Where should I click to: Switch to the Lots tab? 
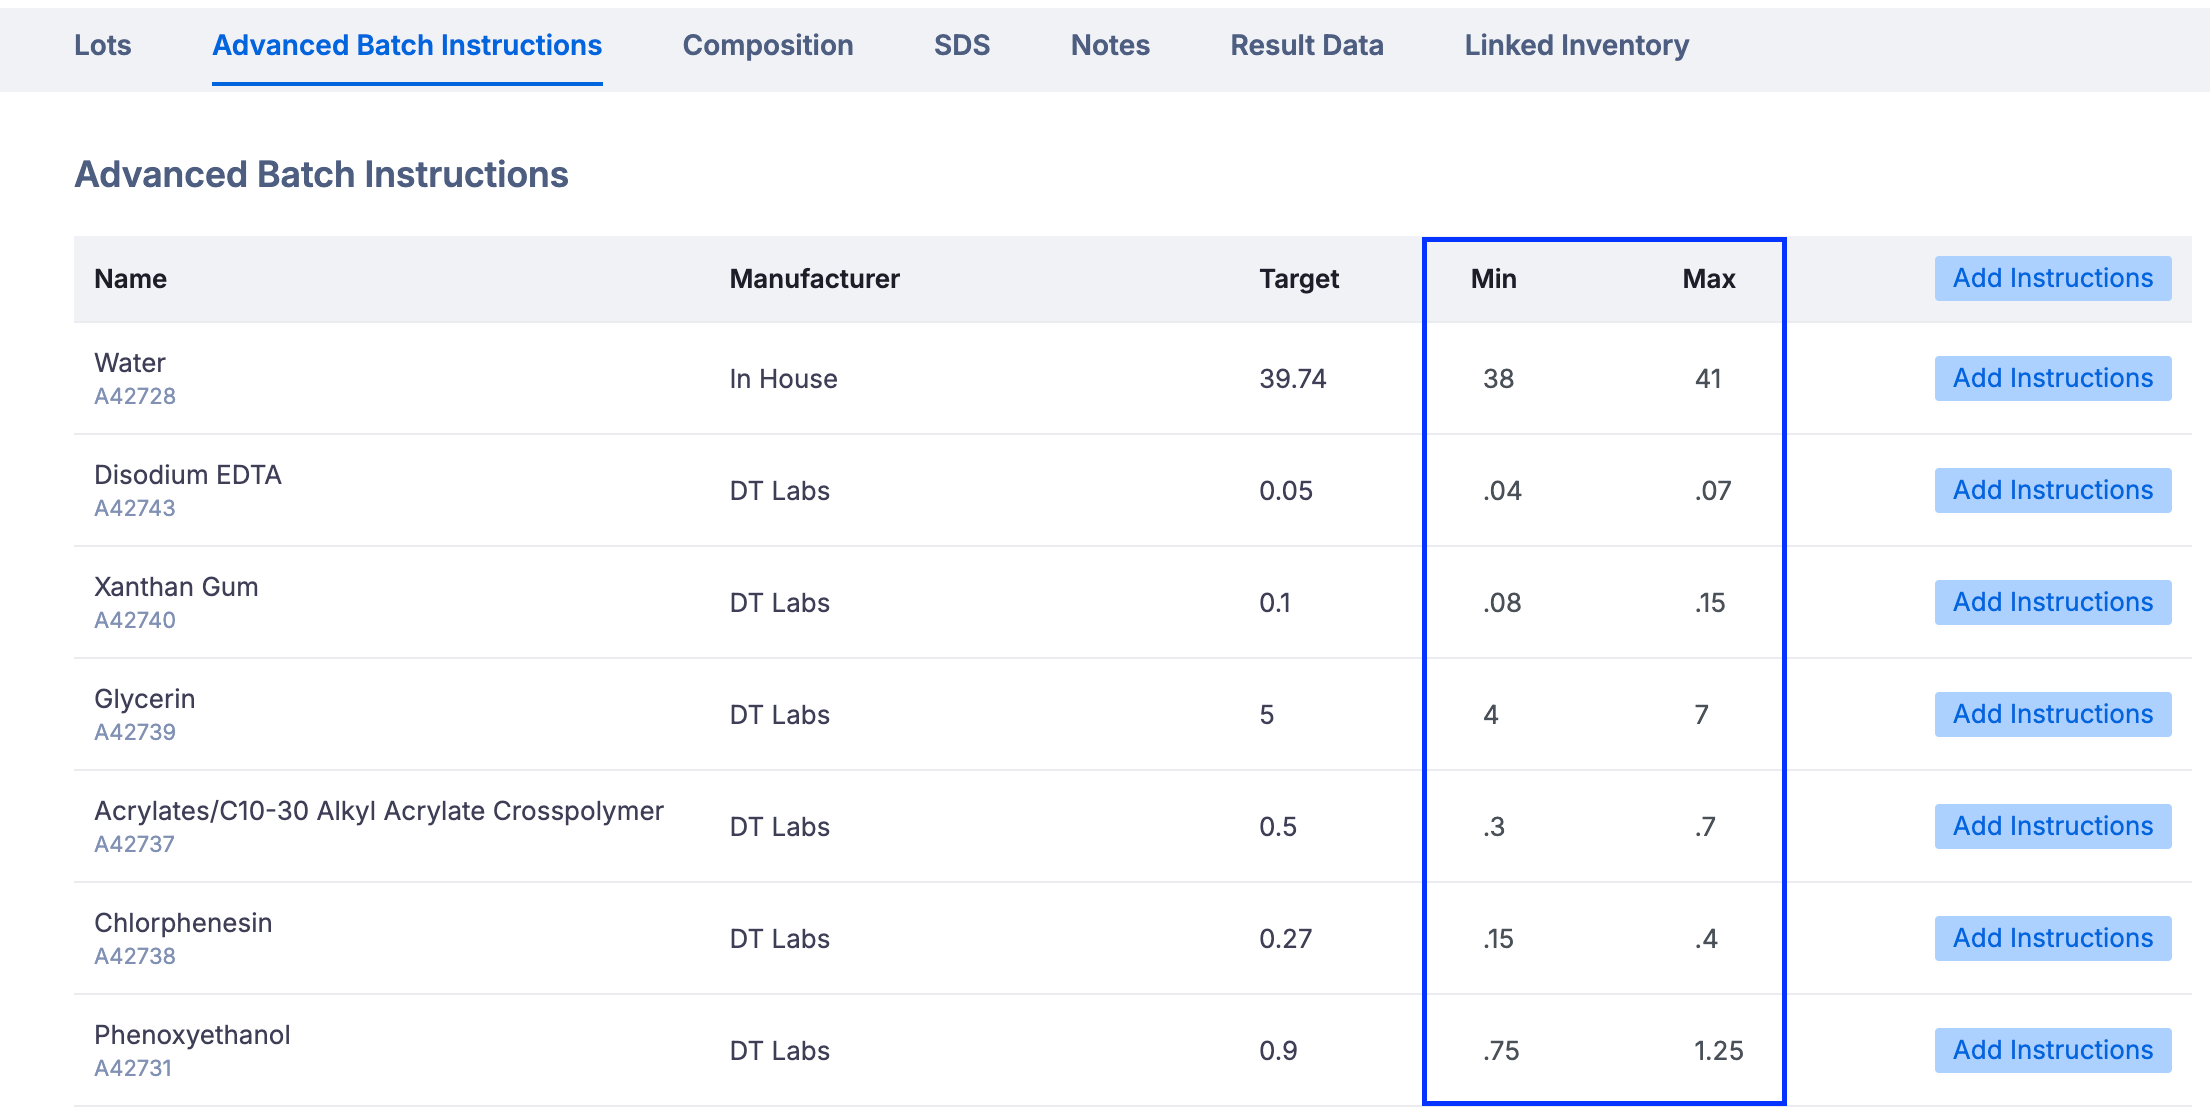coord(102,45)
